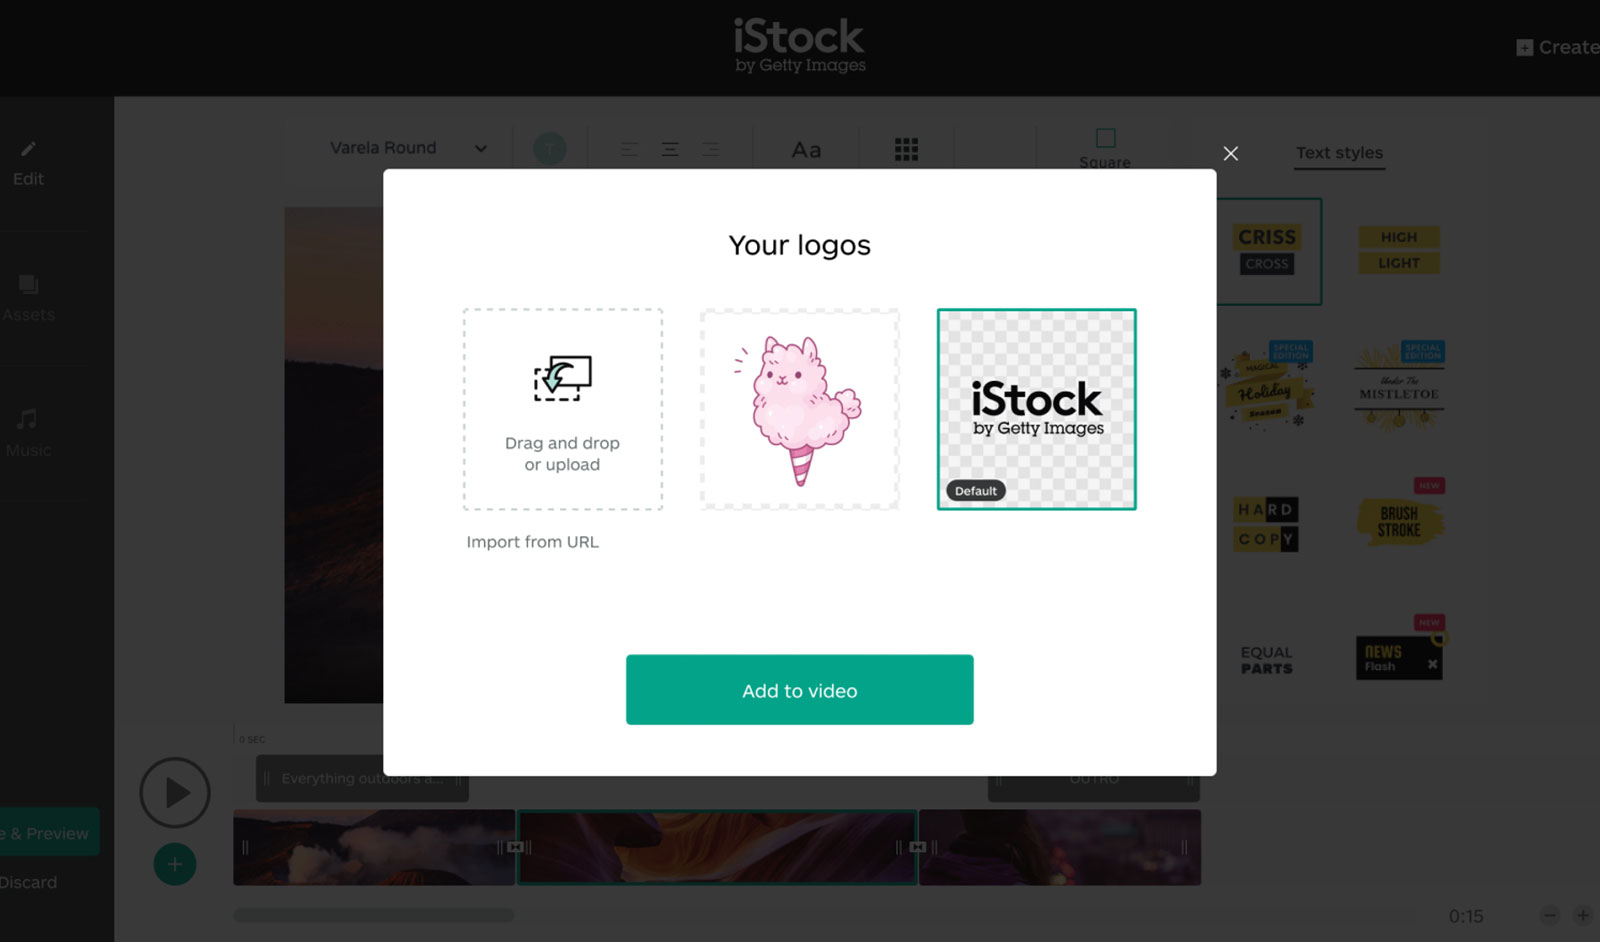Select center text alignment icon
This screenshot has height=942, width=1600.
tap(670, 150)
